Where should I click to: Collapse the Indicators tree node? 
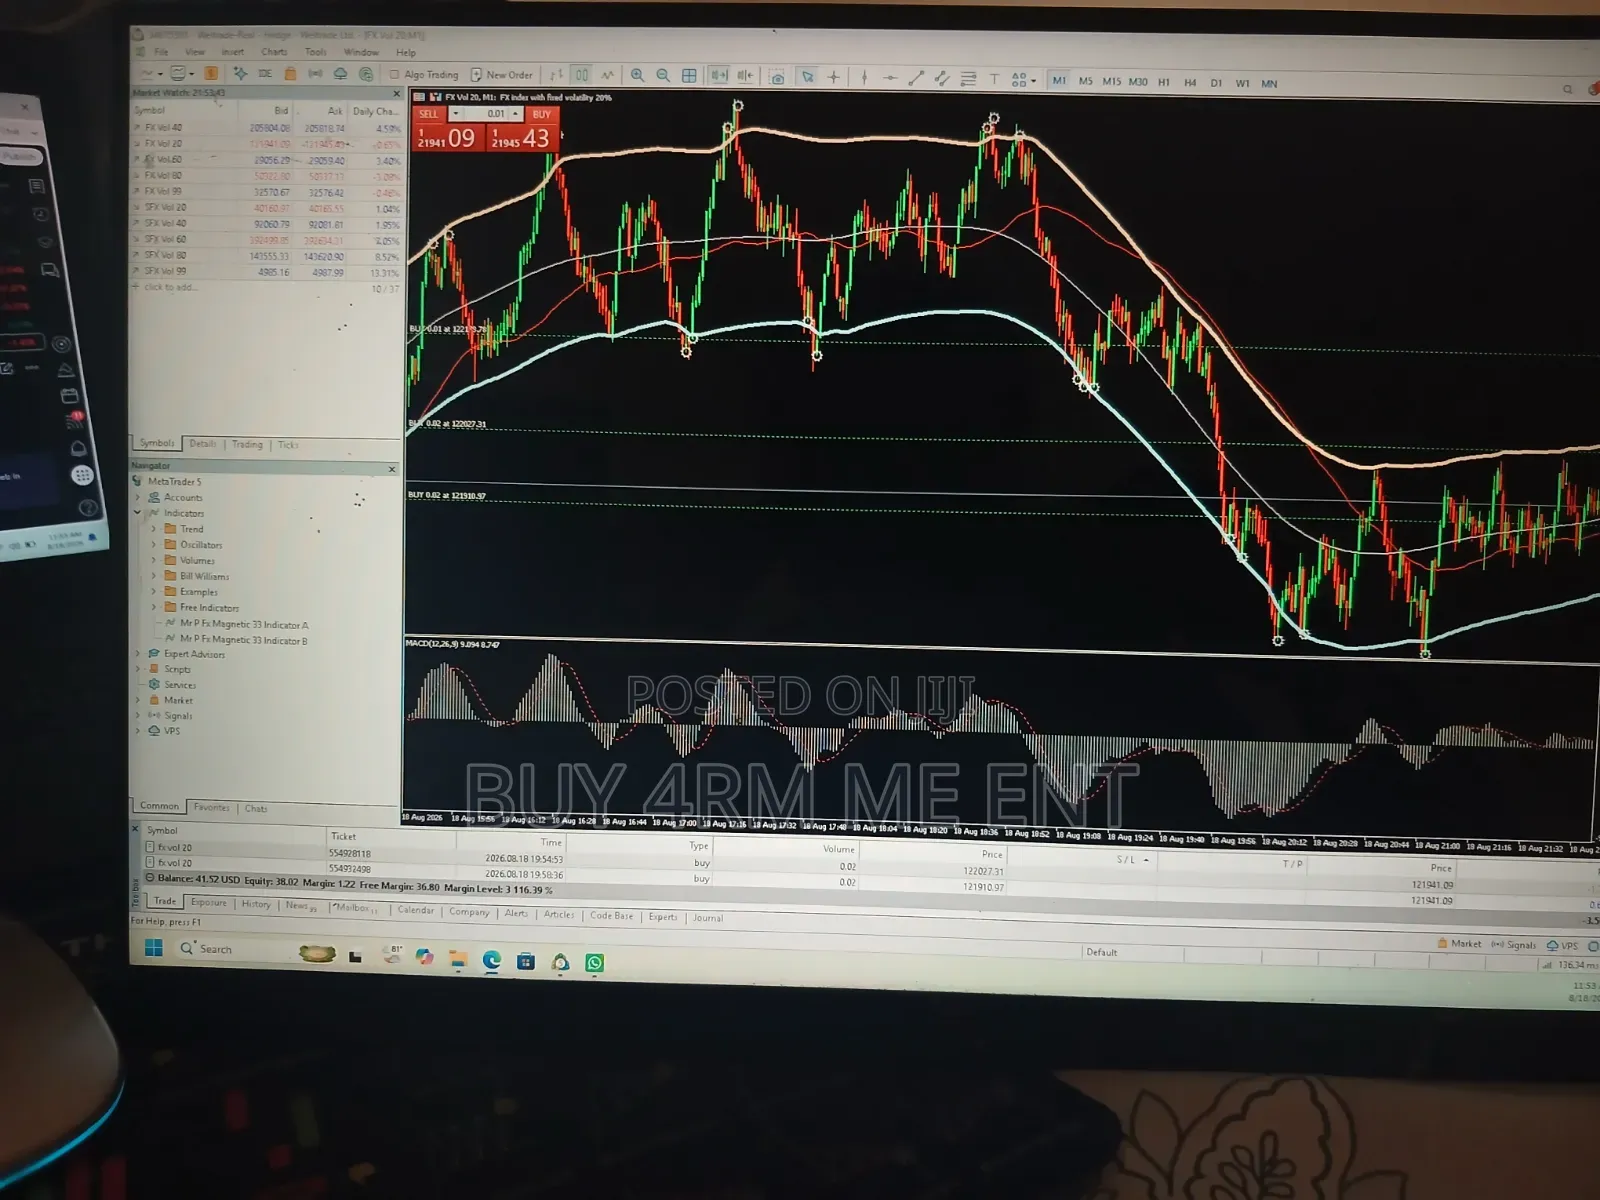tap(138, 513)
